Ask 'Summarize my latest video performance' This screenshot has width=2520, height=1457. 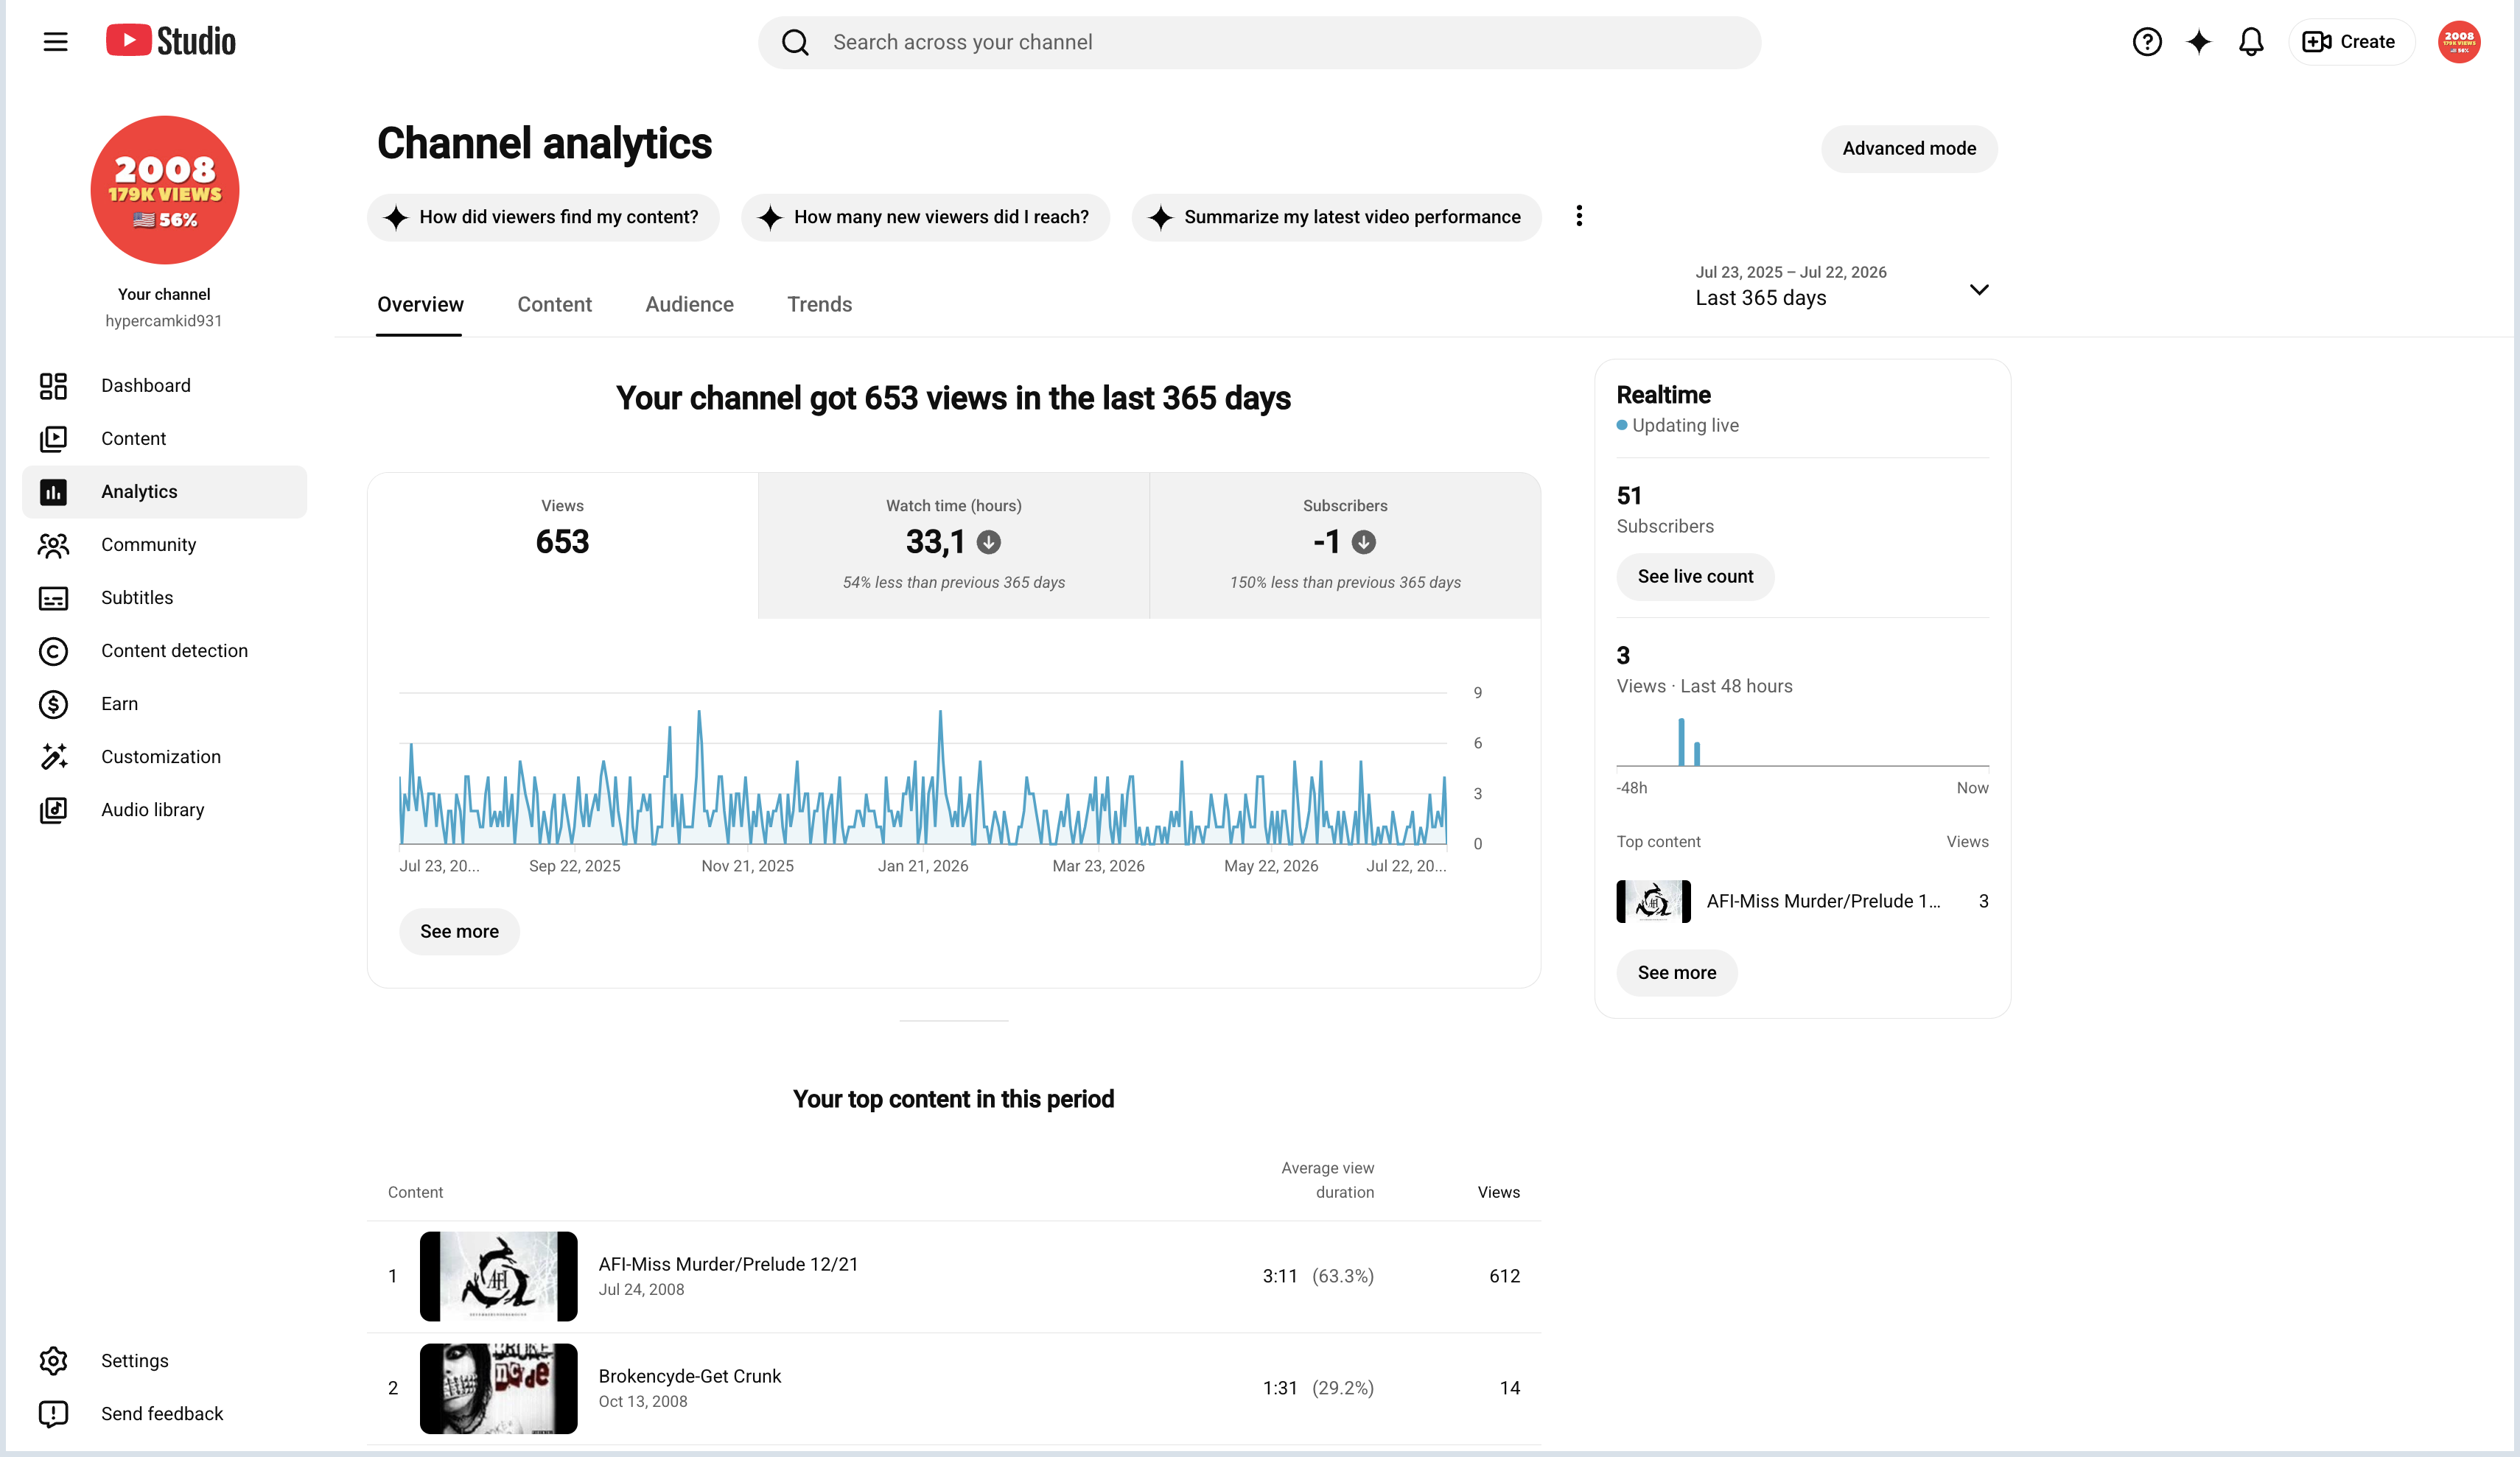1336,217
